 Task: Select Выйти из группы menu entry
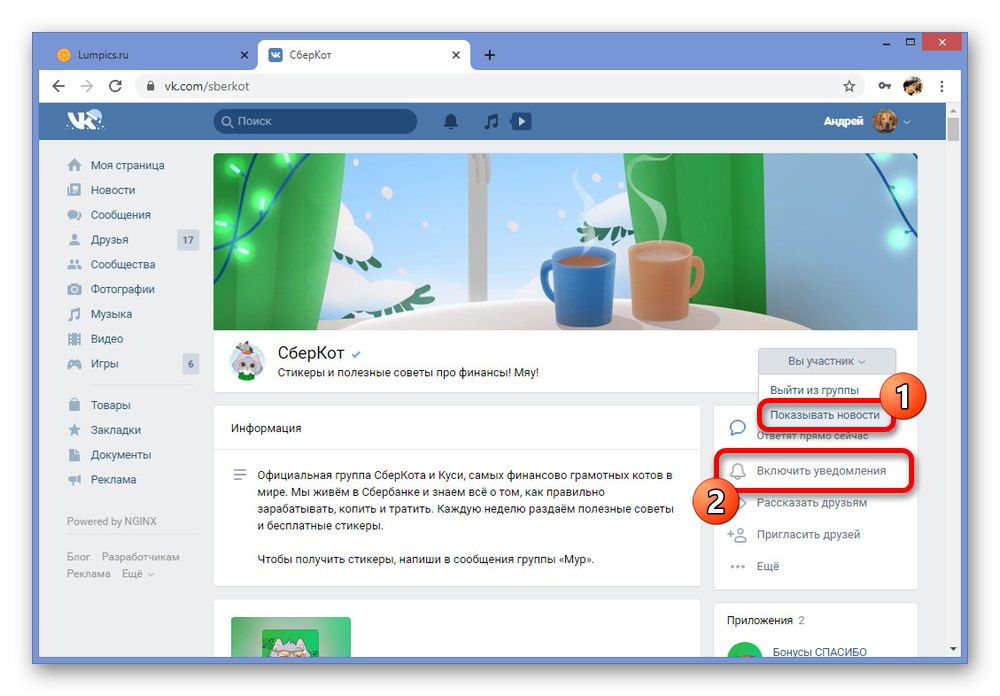pos(814,390)
